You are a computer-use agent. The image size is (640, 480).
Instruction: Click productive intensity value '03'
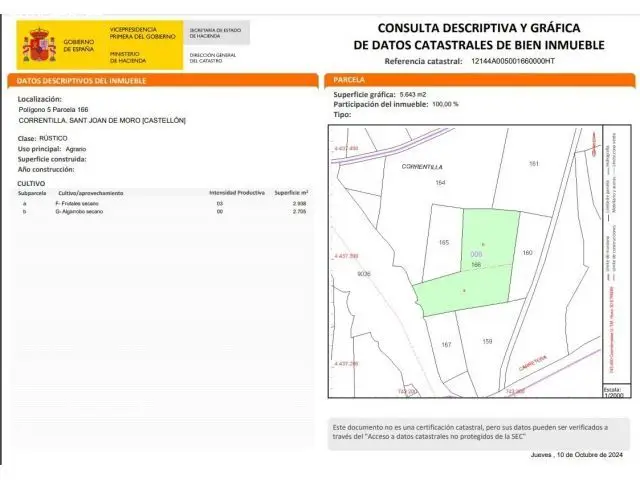(220, 203)
